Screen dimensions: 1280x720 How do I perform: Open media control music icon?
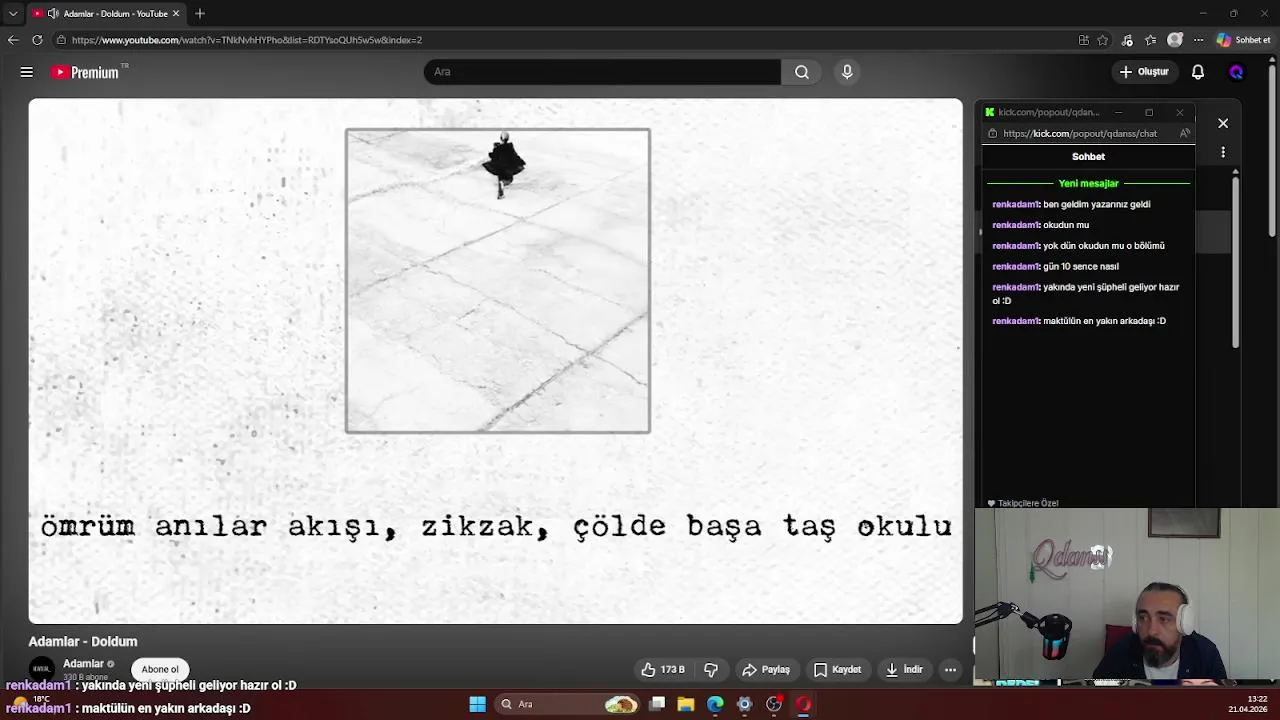[1127, 40]
